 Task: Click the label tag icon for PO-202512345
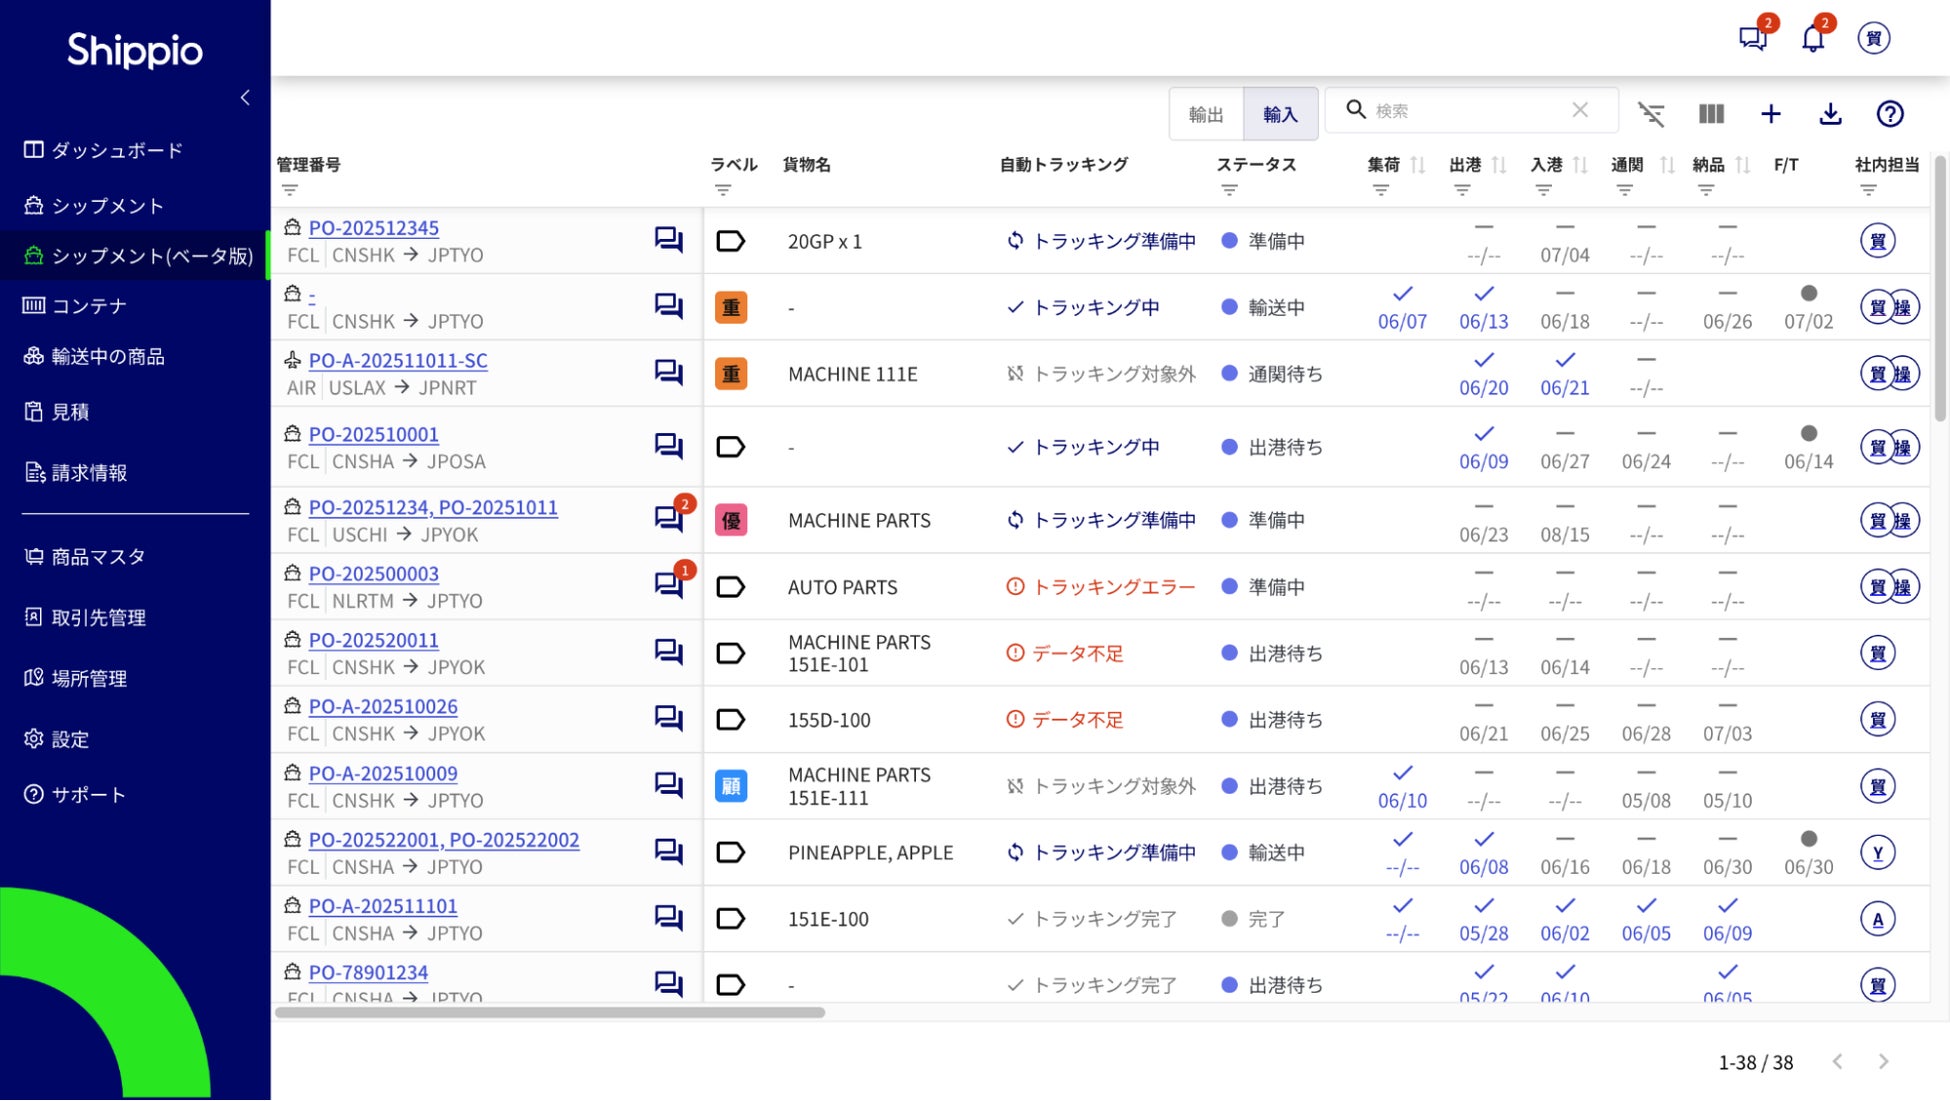731,241
